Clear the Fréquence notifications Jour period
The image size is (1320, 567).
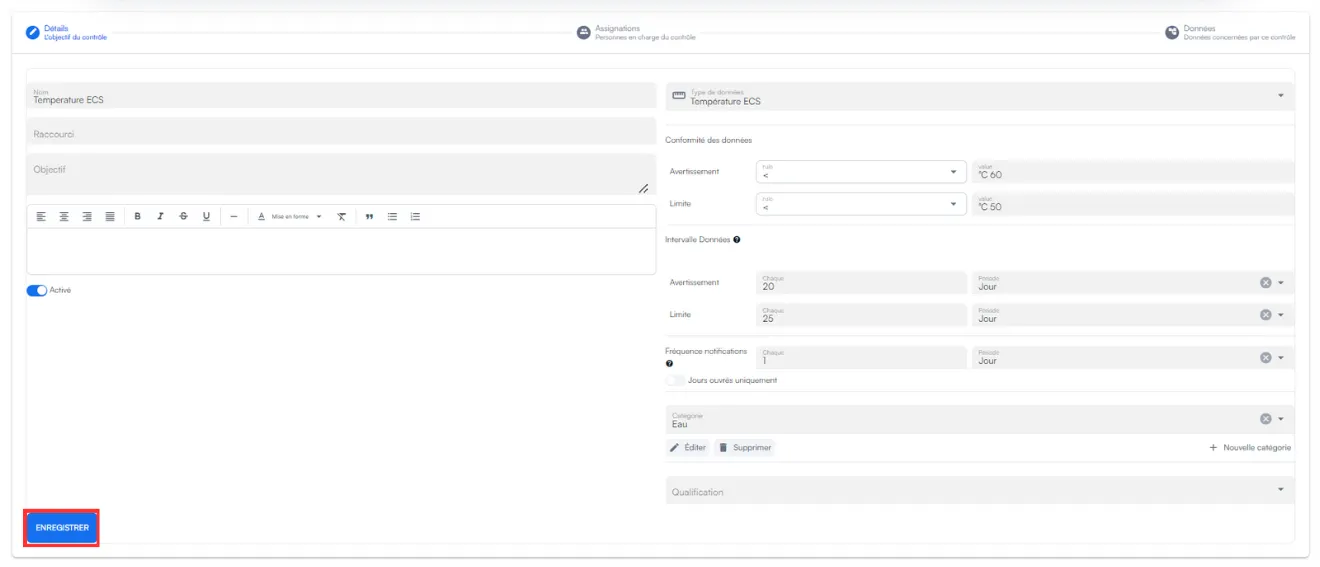pos(1265,357)
